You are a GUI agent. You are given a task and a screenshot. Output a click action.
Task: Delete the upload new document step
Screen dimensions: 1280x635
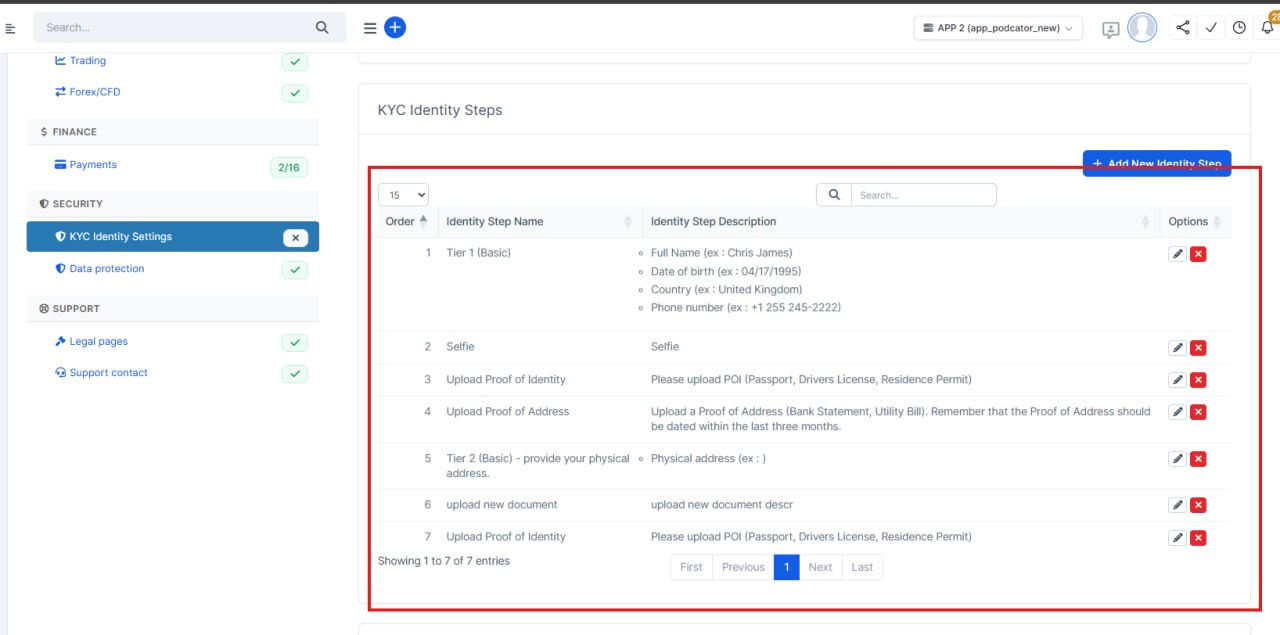[1198, 505]
